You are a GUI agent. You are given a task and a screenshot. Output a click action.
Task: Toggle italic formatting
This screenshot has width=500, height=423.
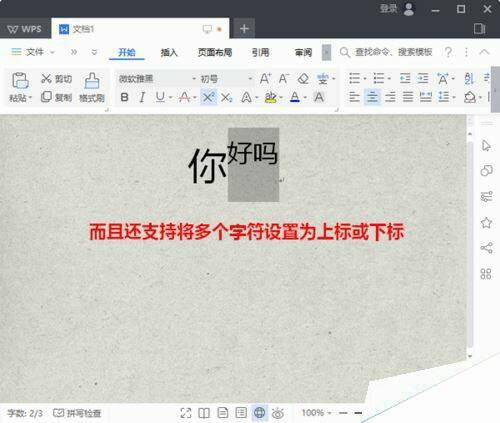[142, 97]
